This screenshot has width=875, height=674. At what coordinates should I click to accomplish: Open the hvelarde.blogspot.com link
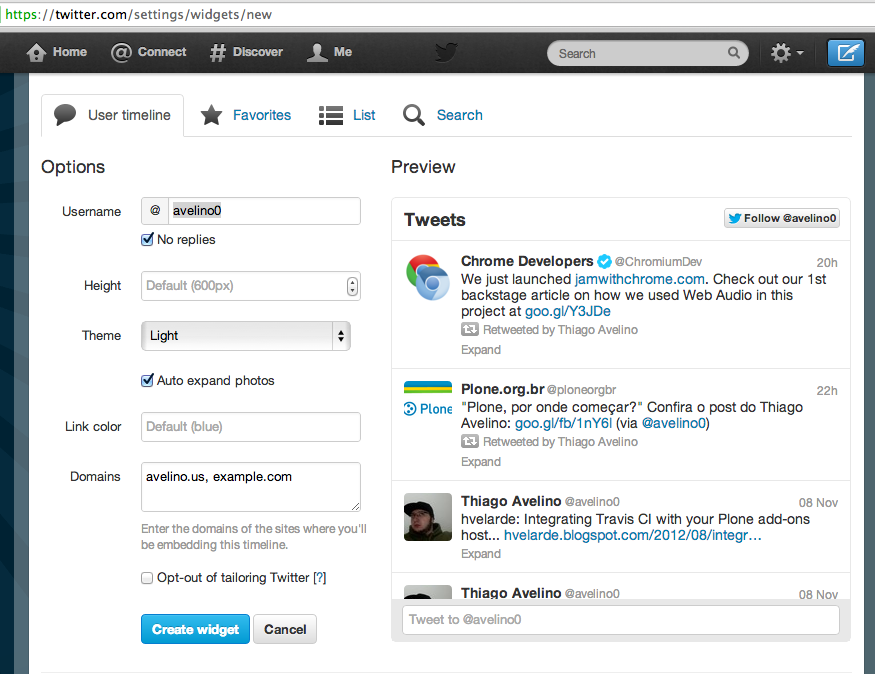[633, 536]
